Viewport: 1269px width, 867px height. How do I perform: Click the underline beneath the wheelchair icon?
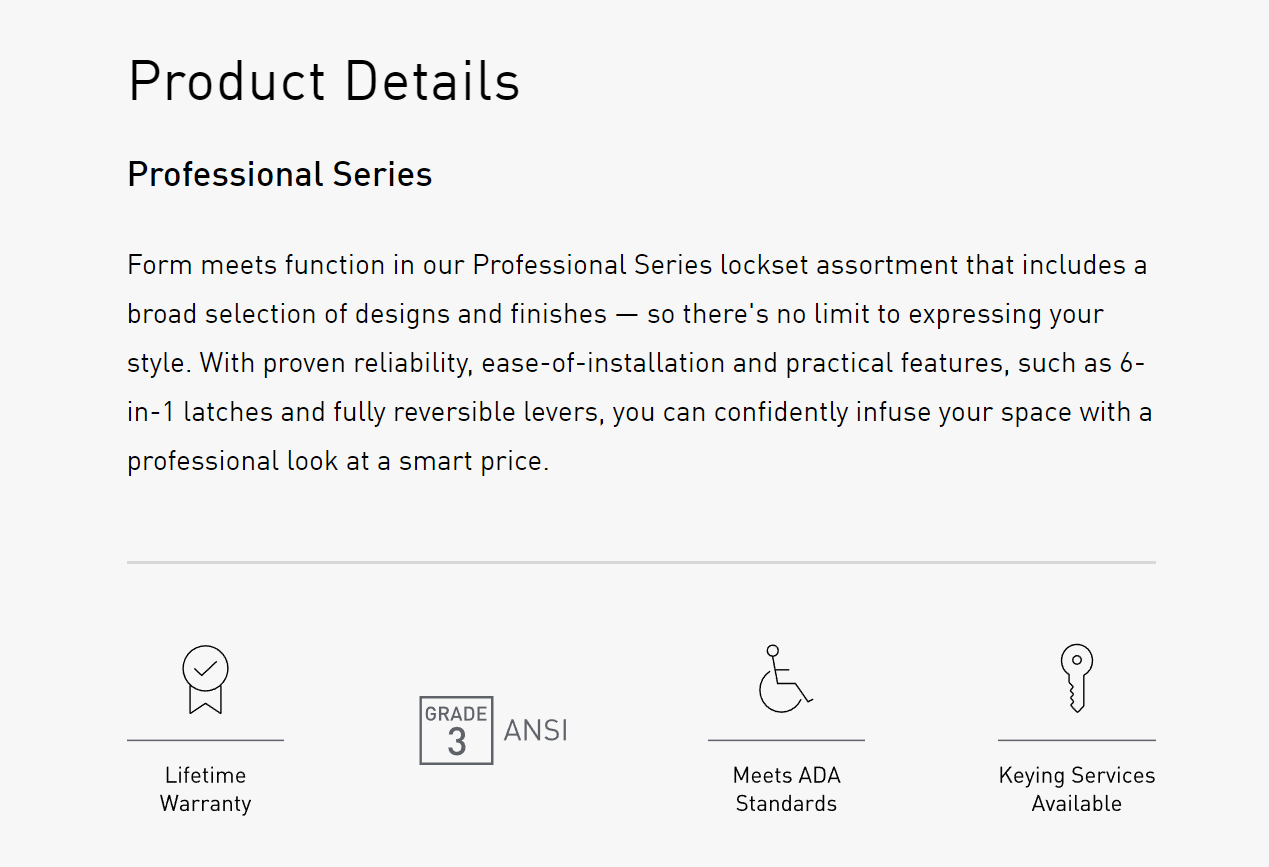tap(786, 740)
